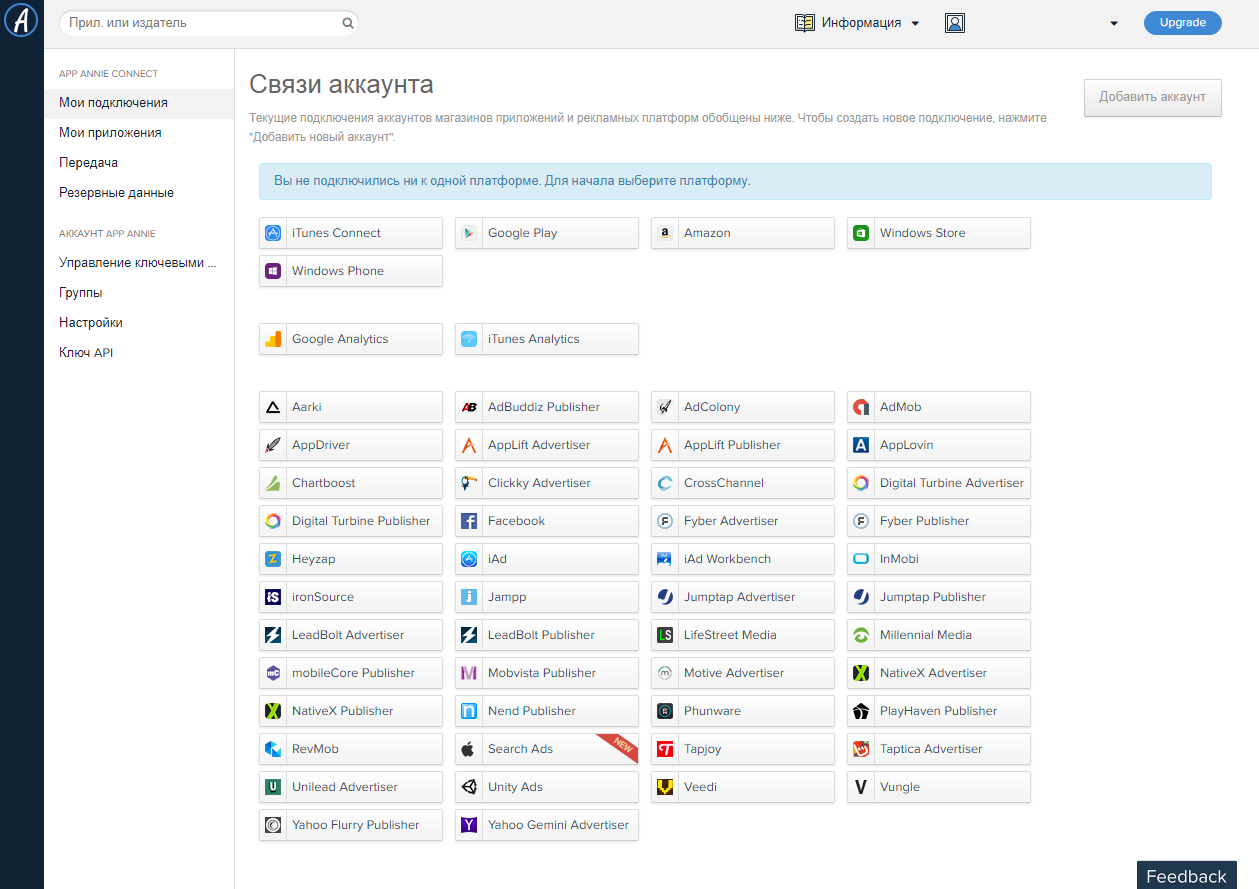Click the iTunes Analytics blue icon

(x=469, y=339)
